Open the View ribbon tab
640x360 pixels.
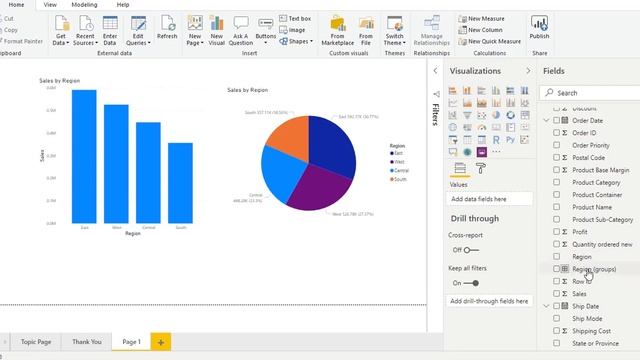tap(50, 5)
